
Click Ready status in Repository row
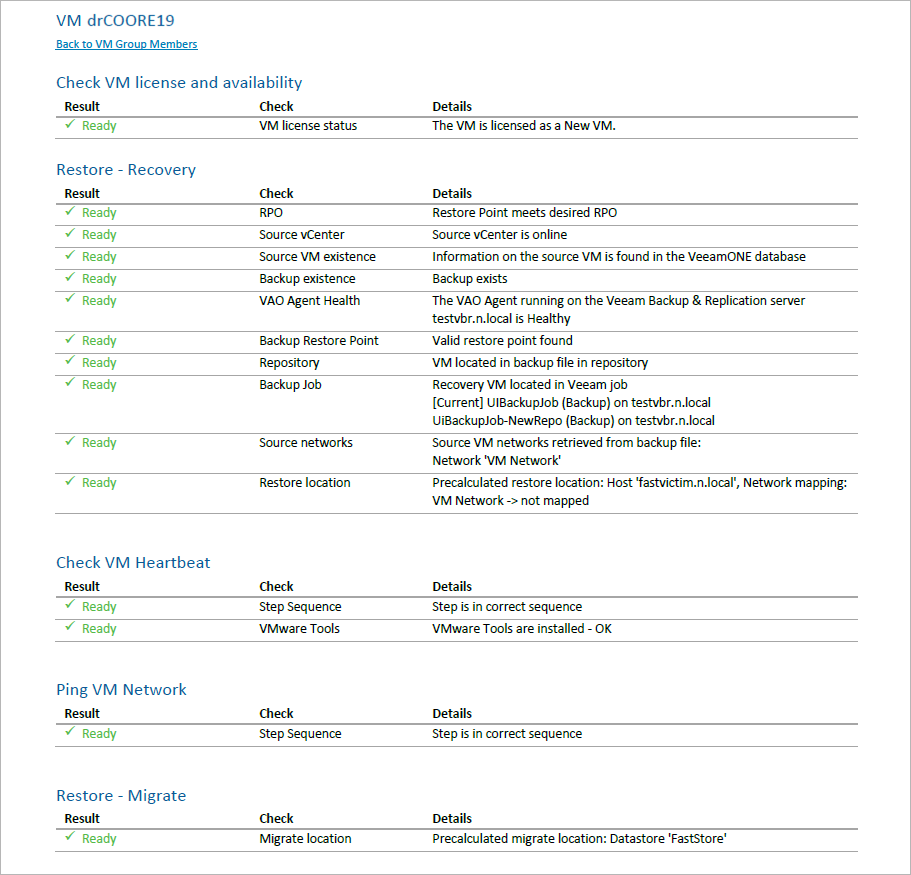coord(99,363)
